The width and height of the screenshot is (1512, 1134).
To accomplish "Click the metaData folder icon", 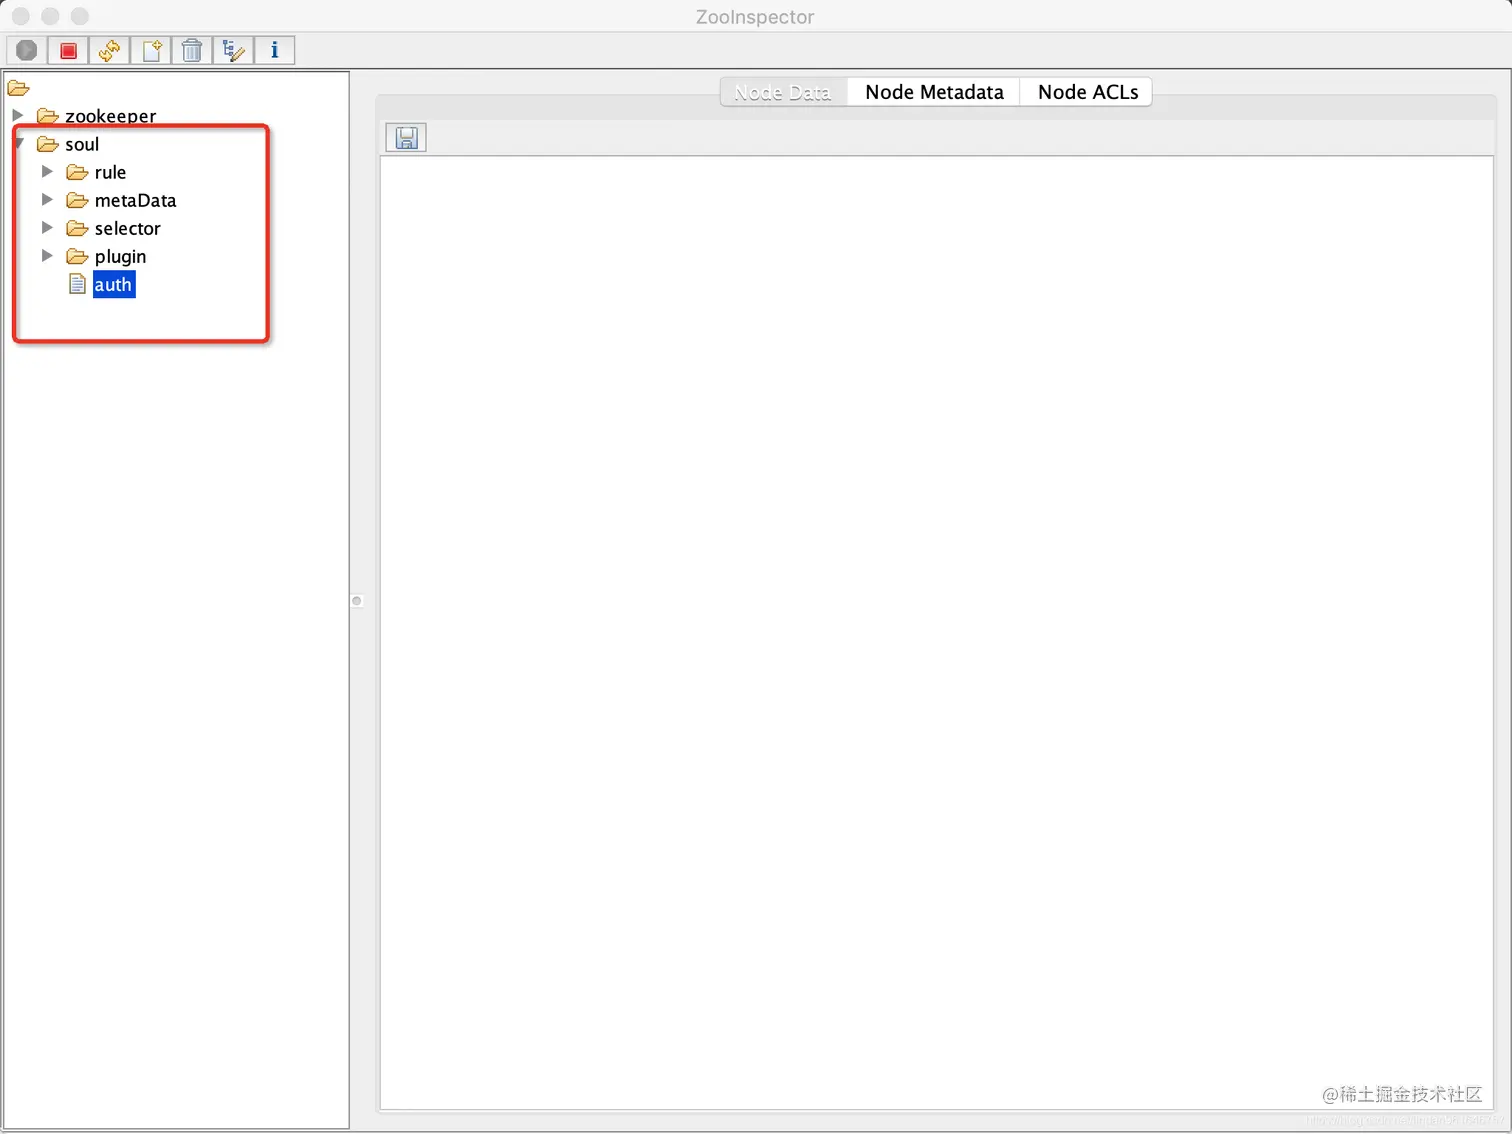I will coord(77,200).
